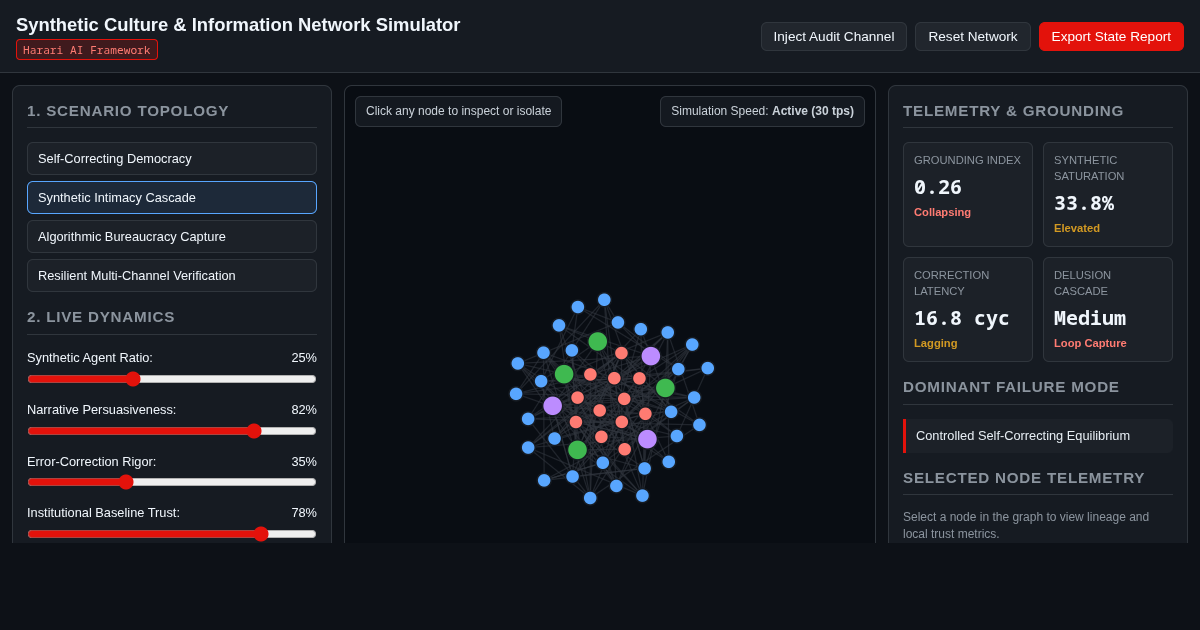This screenshot has width=1200, height=630.
Task: Click the Harari AI Framework badge
Action: [87, 50]
